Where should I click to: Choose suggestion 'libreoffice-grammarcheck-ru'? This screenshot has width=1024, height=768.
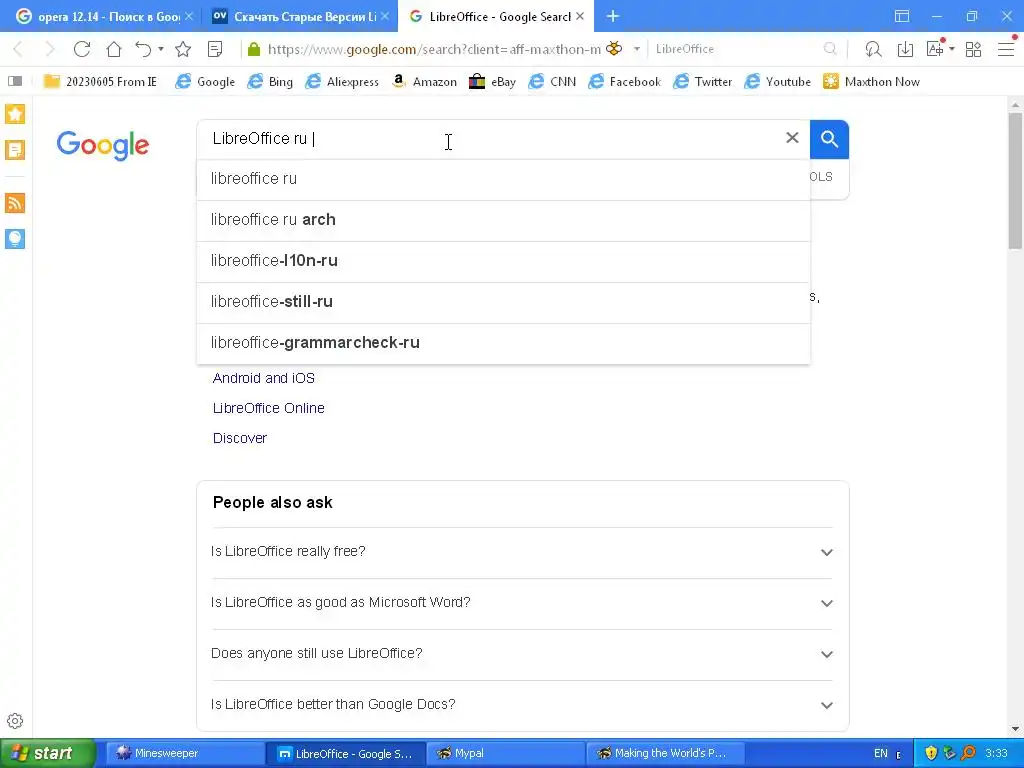pyautogui.click(x=503, y=344)
